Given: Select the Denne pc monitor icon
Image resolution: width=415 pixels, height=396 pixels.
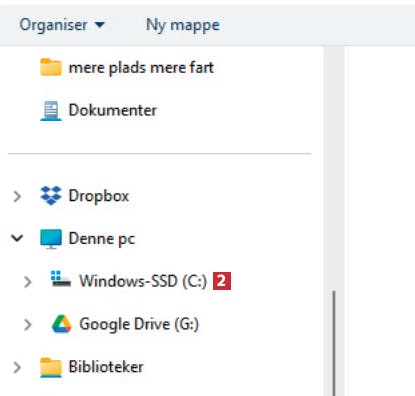Looking at the screenshot, I should [x=51, y=239].
